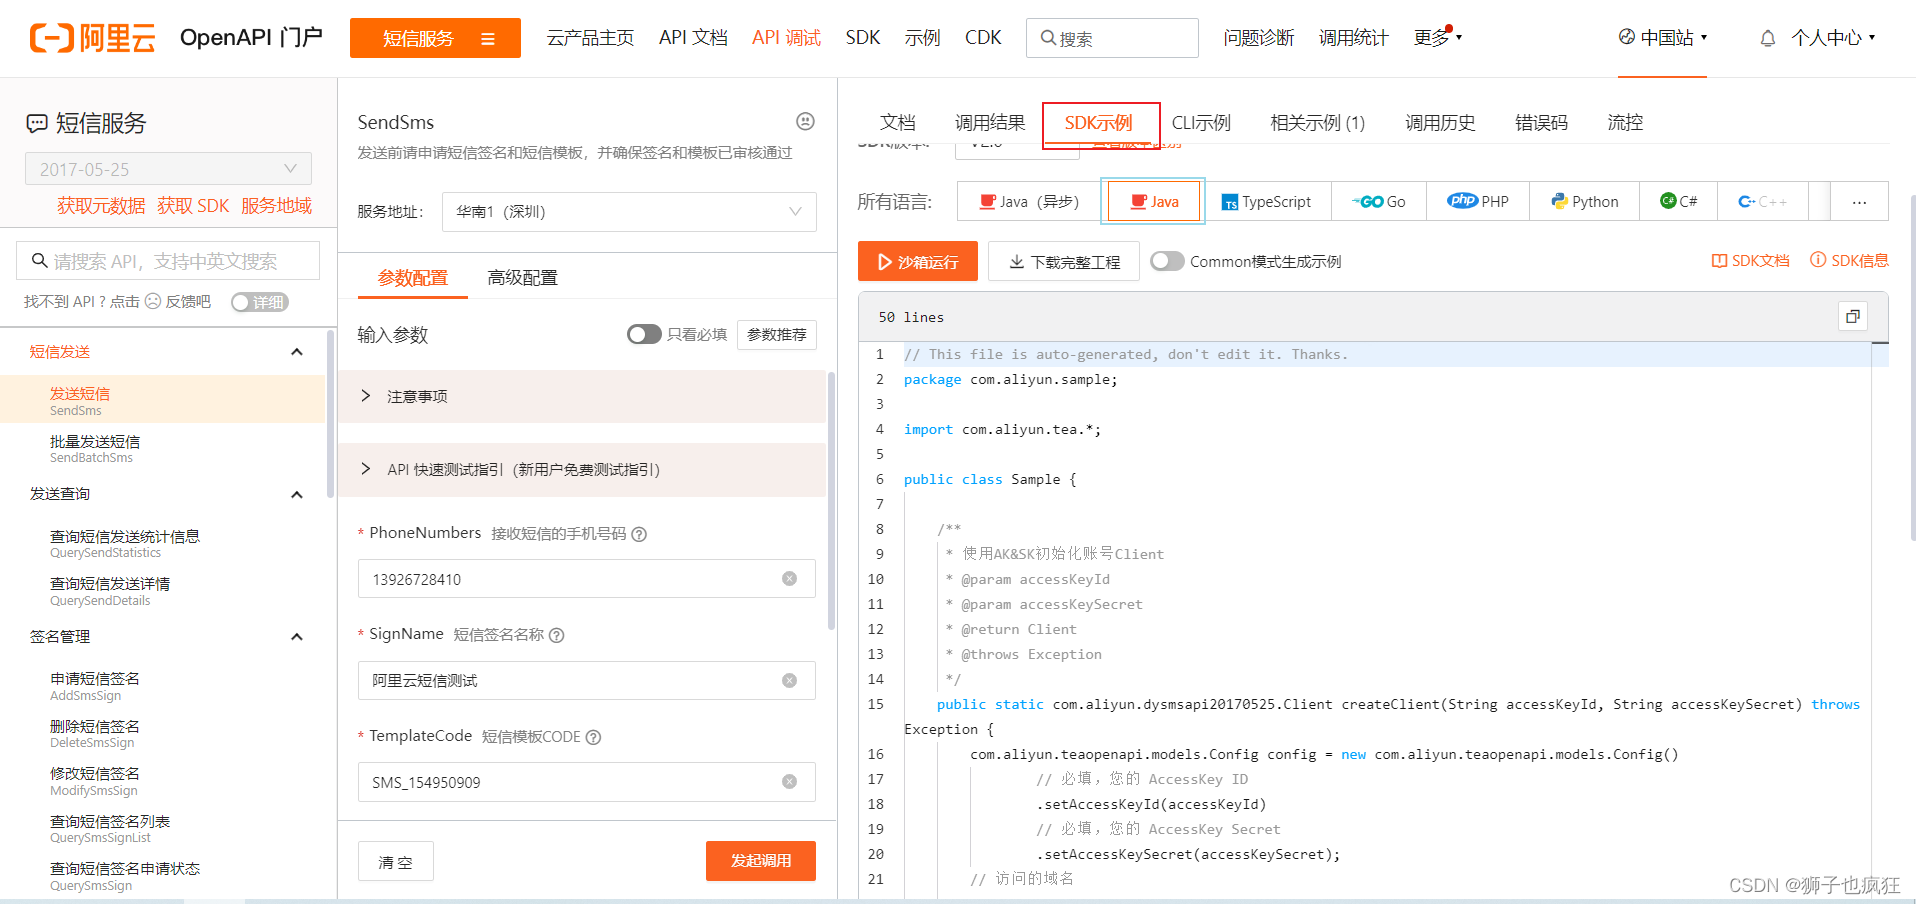1916x904 pixels.
Task: Expand API 快速测试指引 panel
Action: [x=582, y=470]
